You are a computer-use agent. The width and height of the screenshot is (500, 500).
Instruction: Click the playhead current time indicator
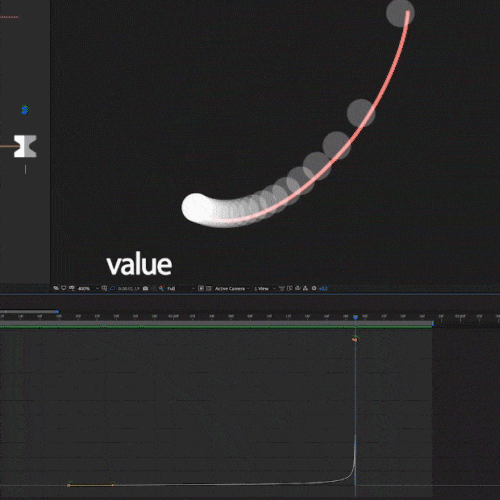355,317
